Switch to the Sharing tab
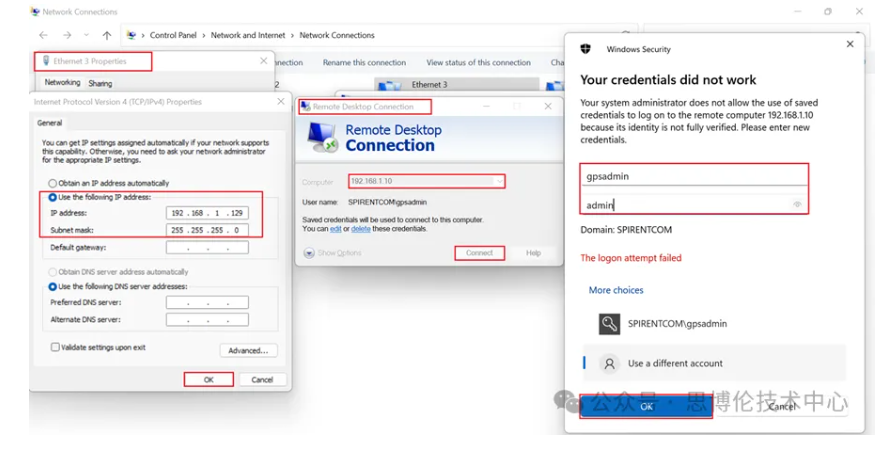The height and width of the screenshot is (457, 896). (100, 83)
